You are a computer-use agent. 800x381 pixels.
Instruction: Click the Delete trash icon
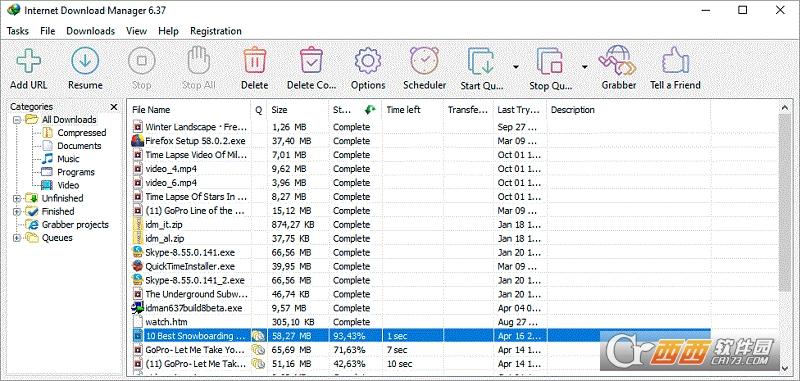[254, 61]
